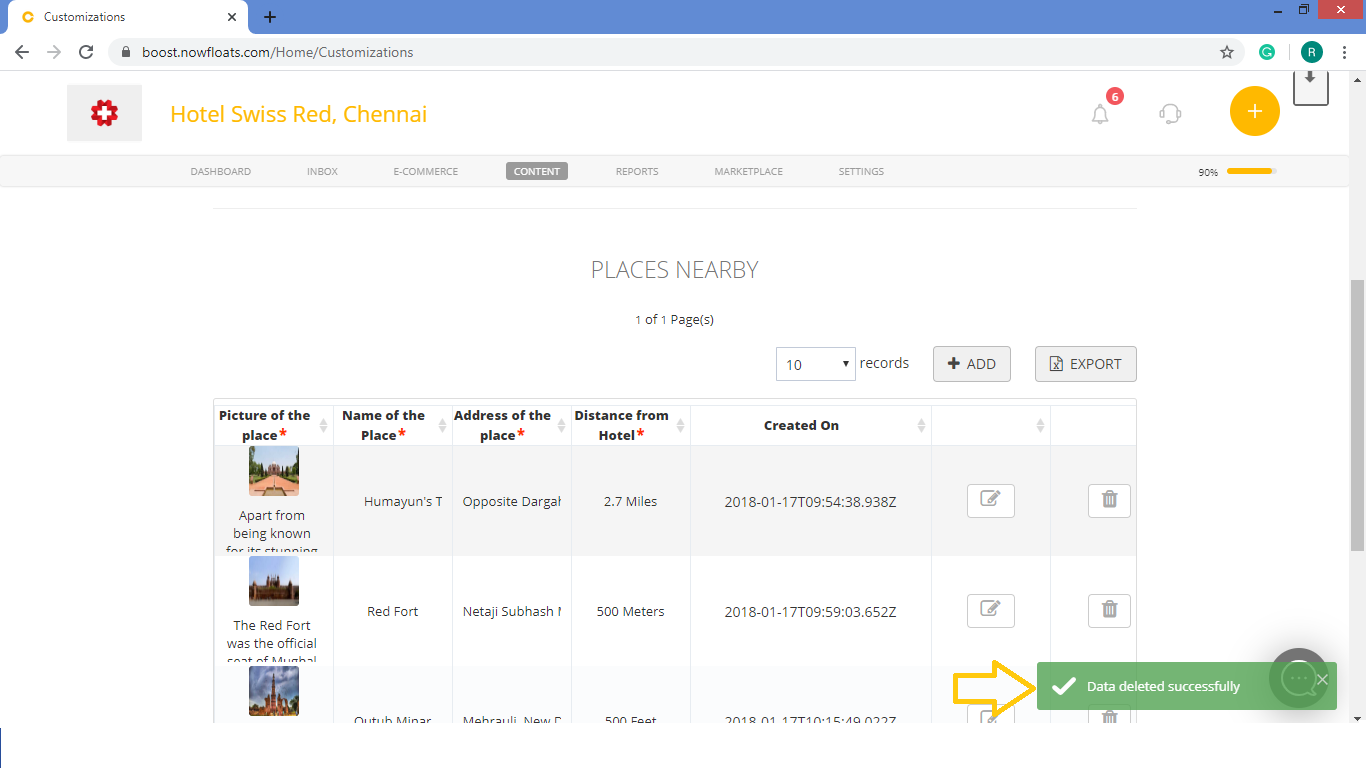Select the 500 Meters distance cell
Screen dimensions: 1366x768
[x=631, y=611]
